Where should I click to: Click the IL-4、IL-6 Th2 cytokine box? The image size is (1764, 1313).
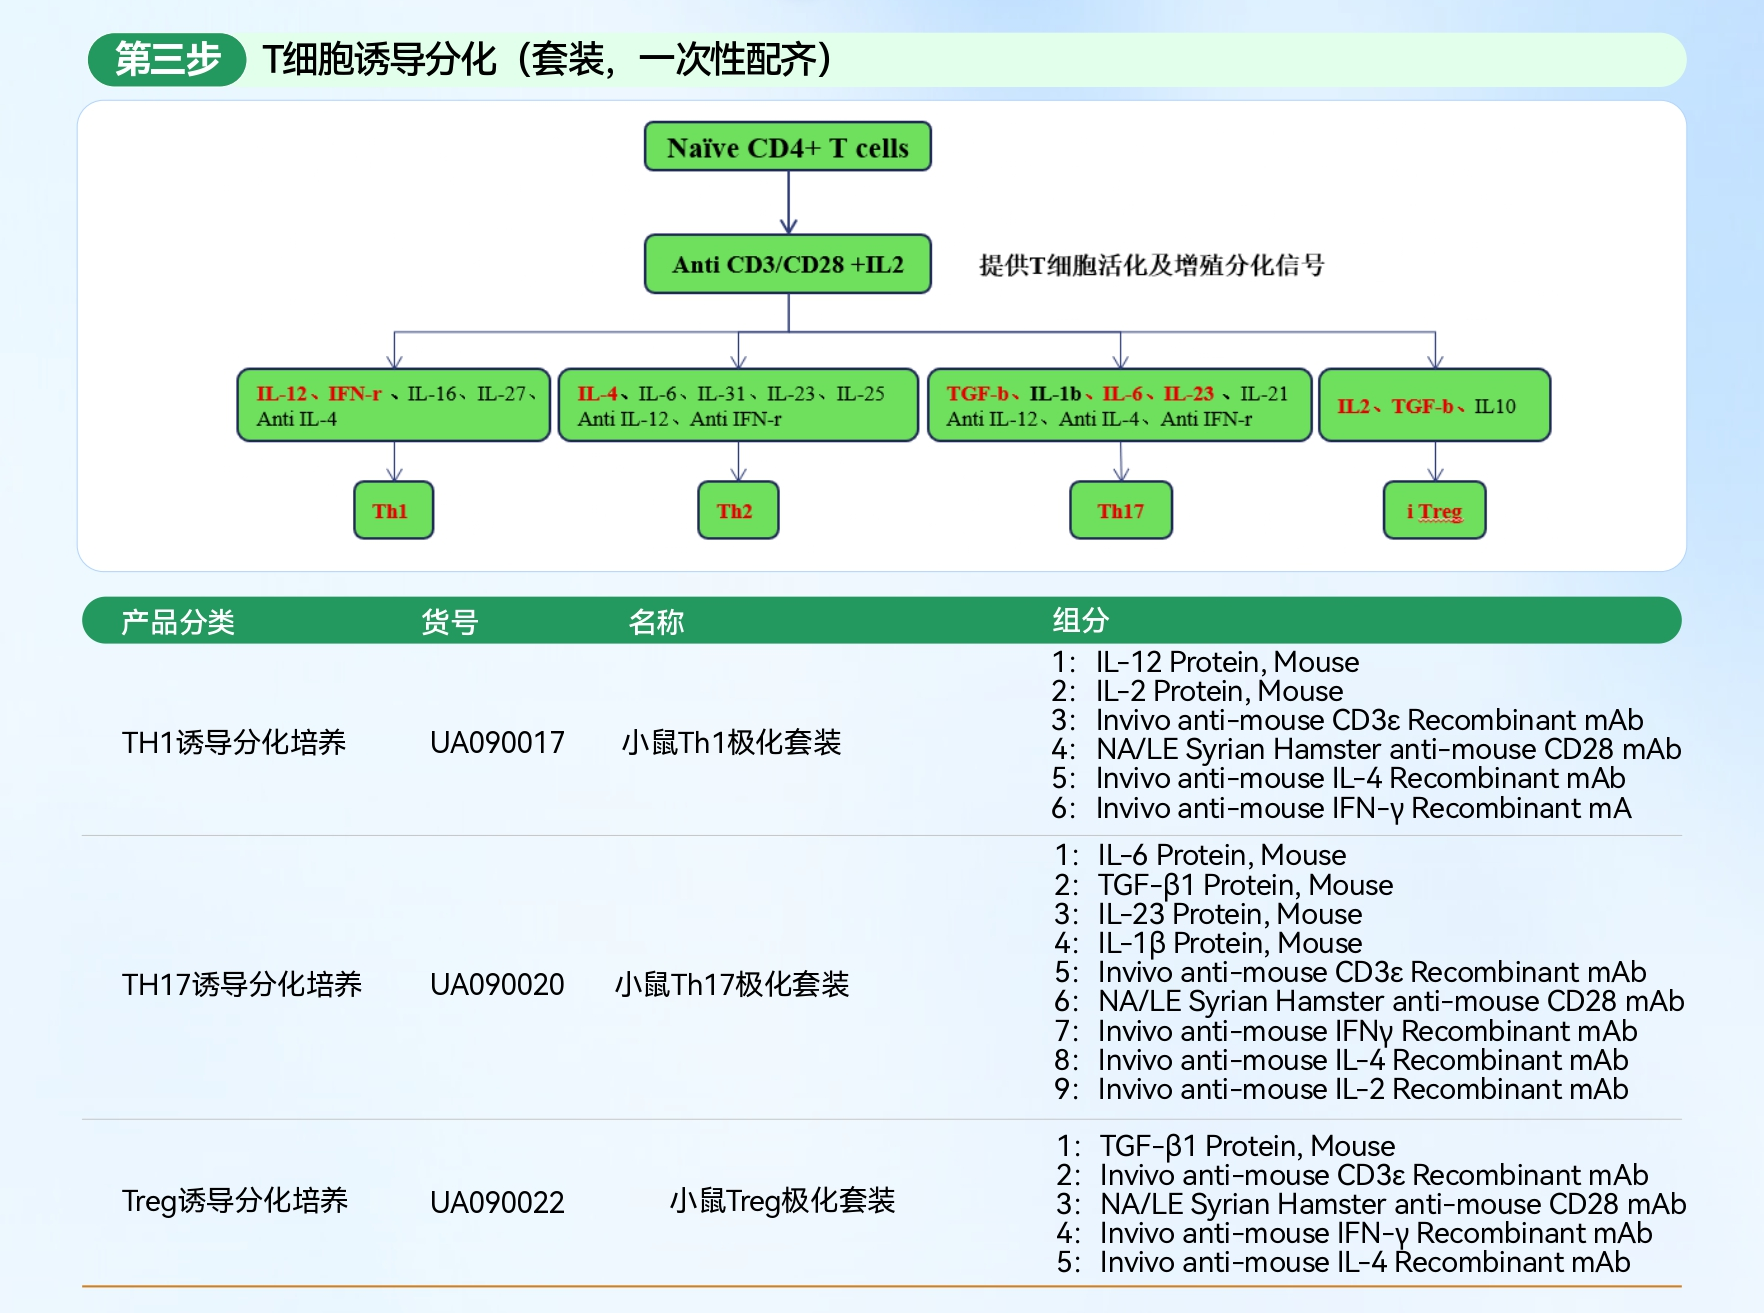tap(738, 405)
